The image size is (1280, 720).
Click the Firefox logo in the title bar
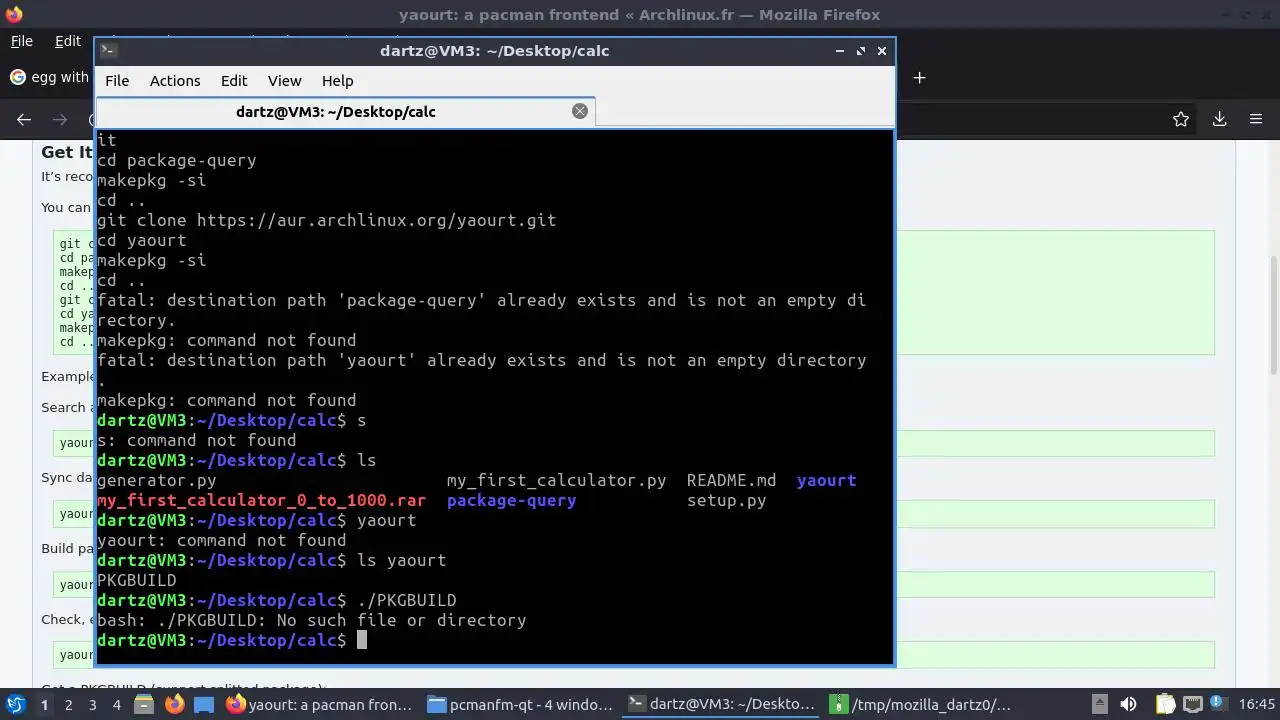[x=14, y=14]
